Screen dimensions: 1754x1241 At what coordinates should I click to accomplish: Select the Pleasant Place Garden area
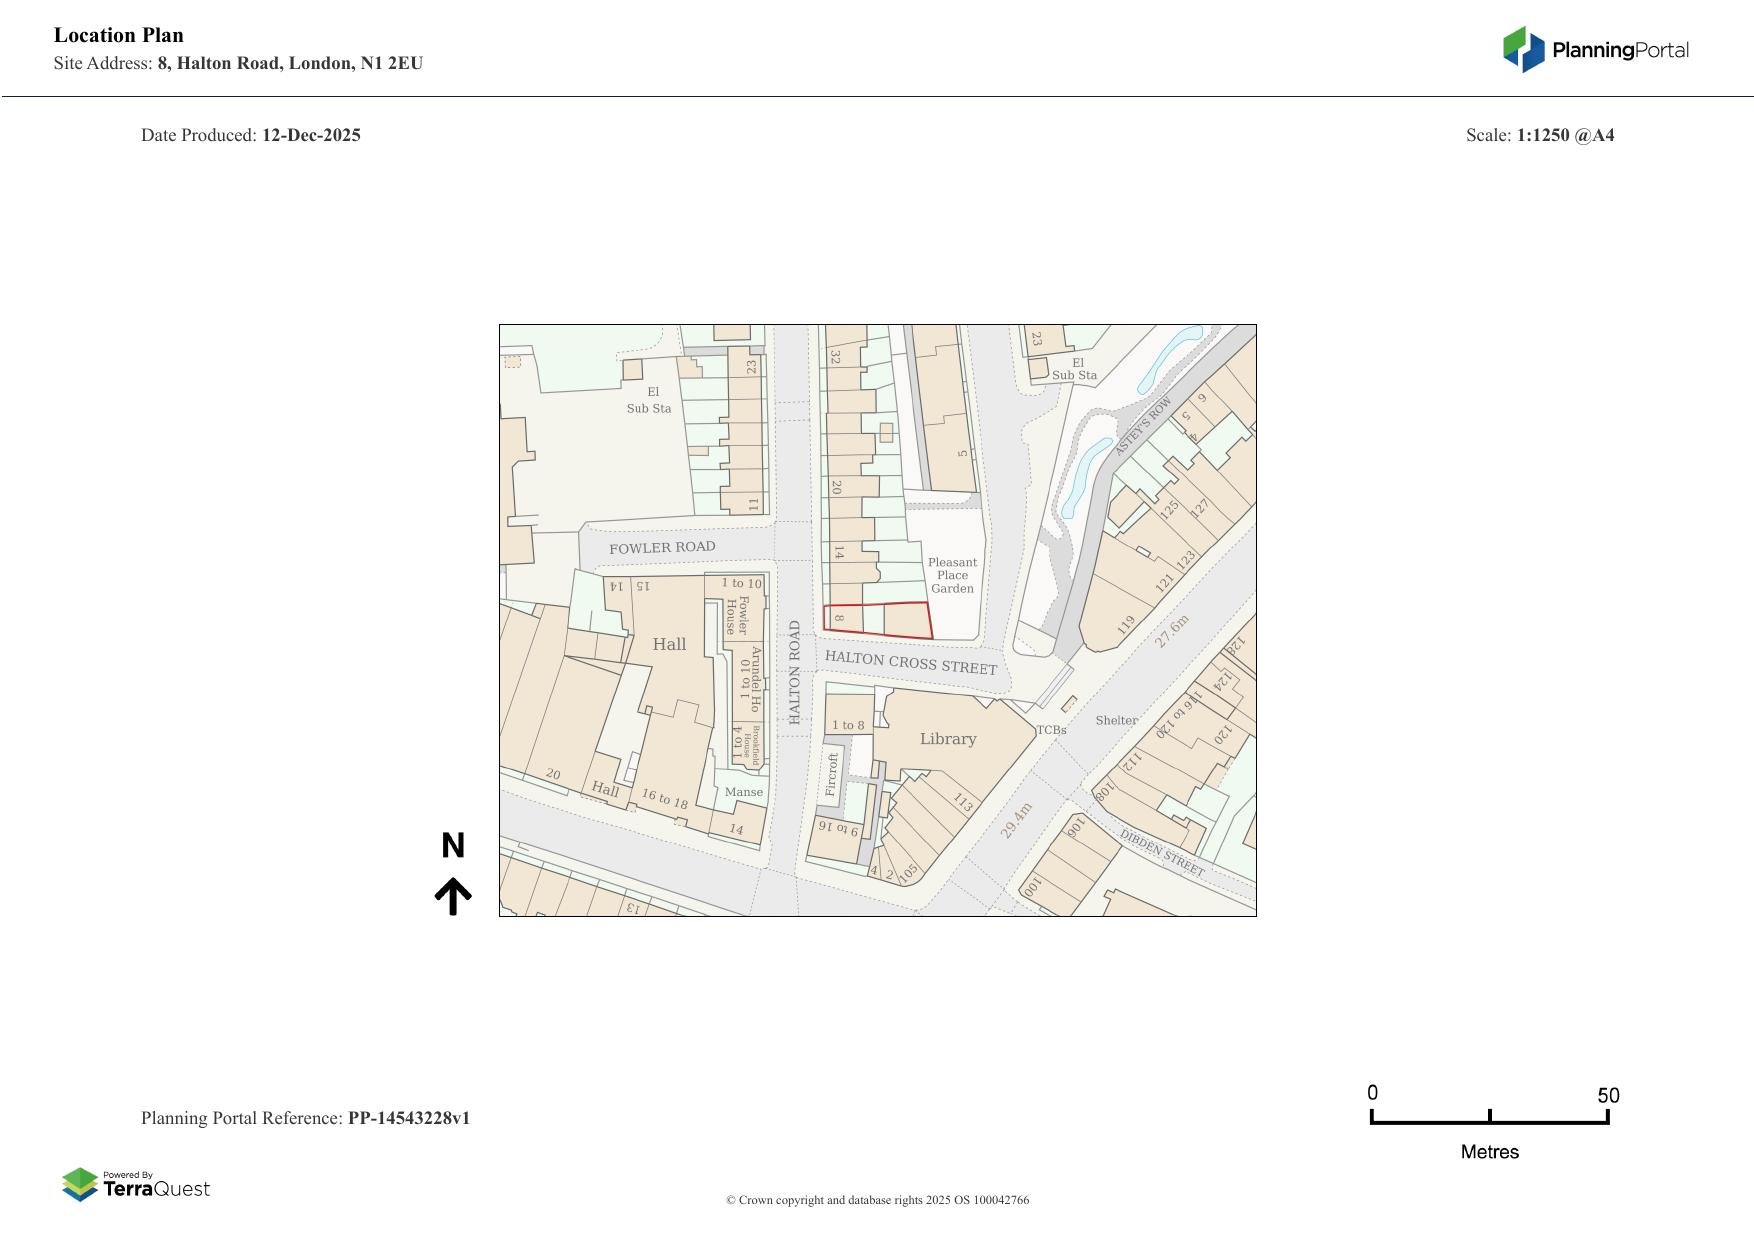click(952, 575)
